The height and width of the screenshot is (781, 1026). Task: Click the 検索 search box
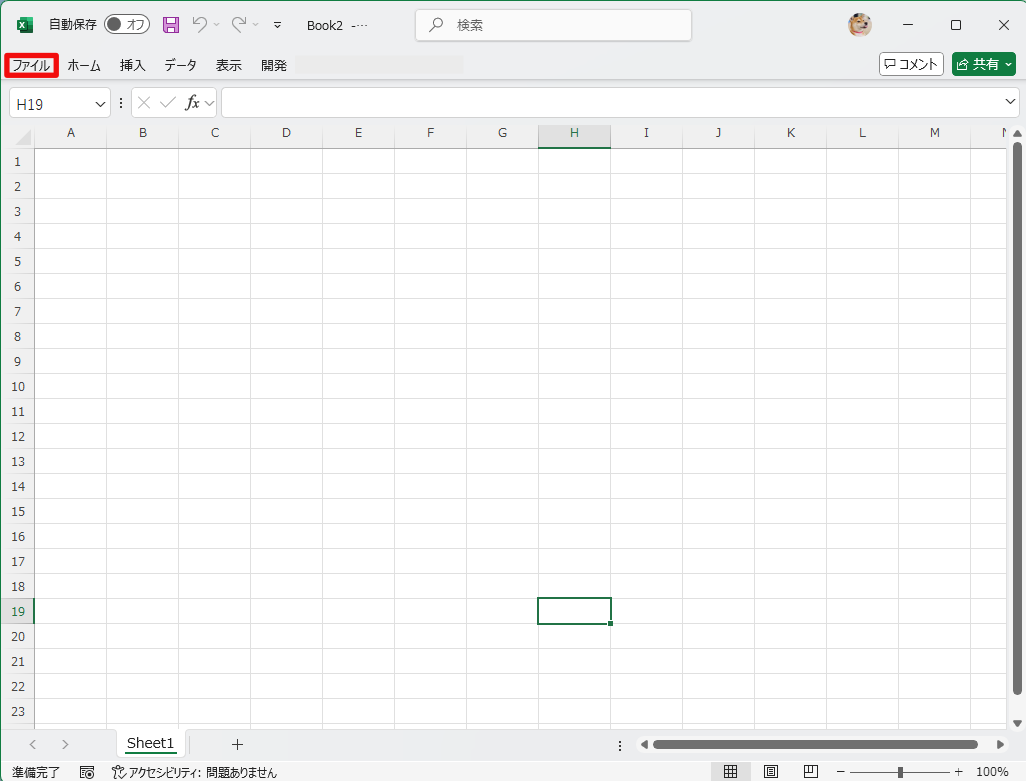[x=553, y=25]
